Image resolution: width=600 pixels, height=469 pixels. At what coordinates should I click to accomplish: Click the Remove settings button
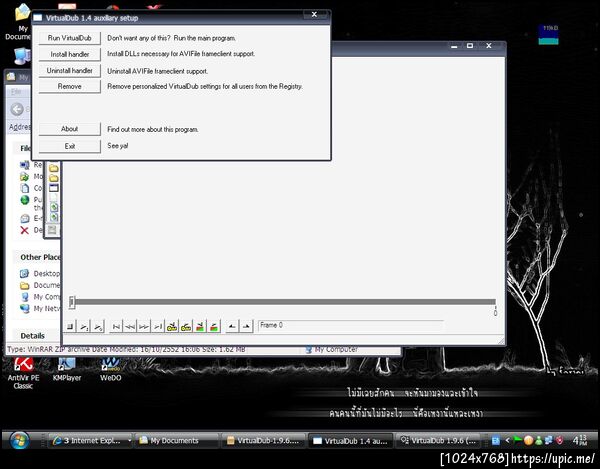(70, 86)
